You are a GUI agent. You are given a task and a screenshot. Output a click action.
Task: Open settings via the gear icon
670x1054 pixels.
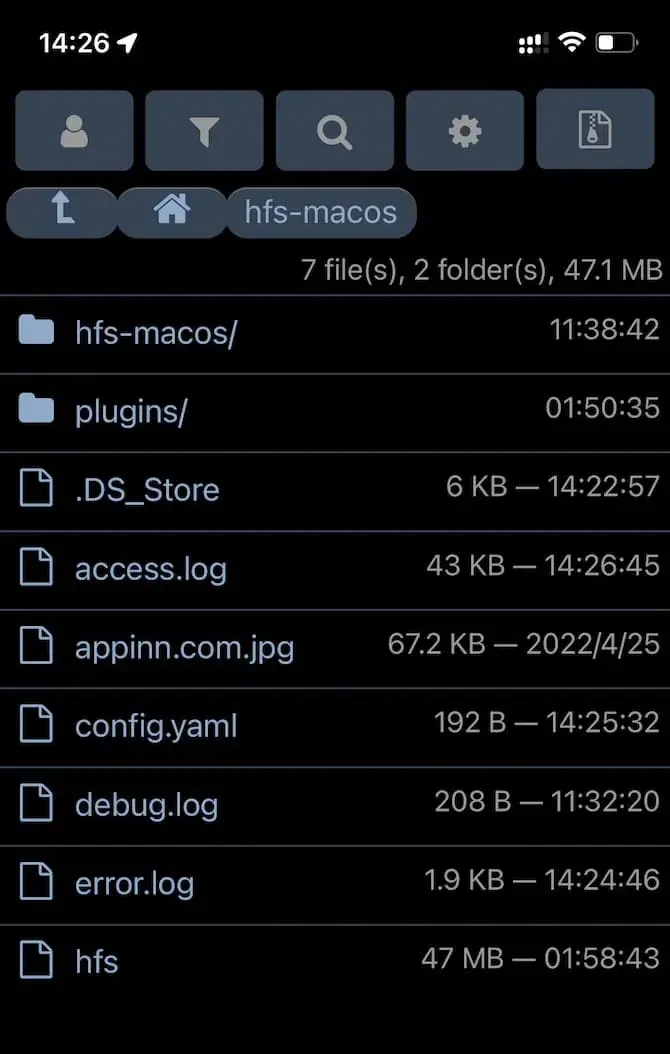[465, 130]
